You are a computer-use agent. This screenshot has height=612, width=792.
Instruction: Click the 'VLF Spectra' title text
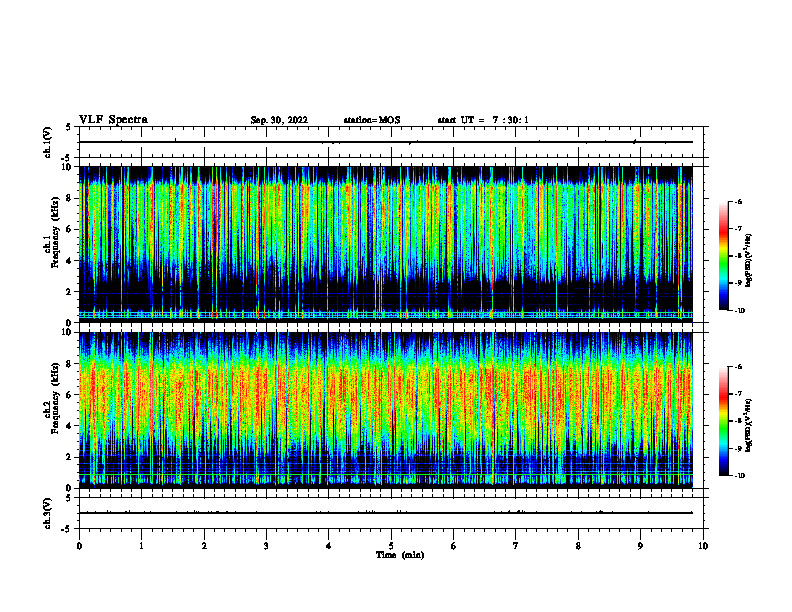coord(113,120)
